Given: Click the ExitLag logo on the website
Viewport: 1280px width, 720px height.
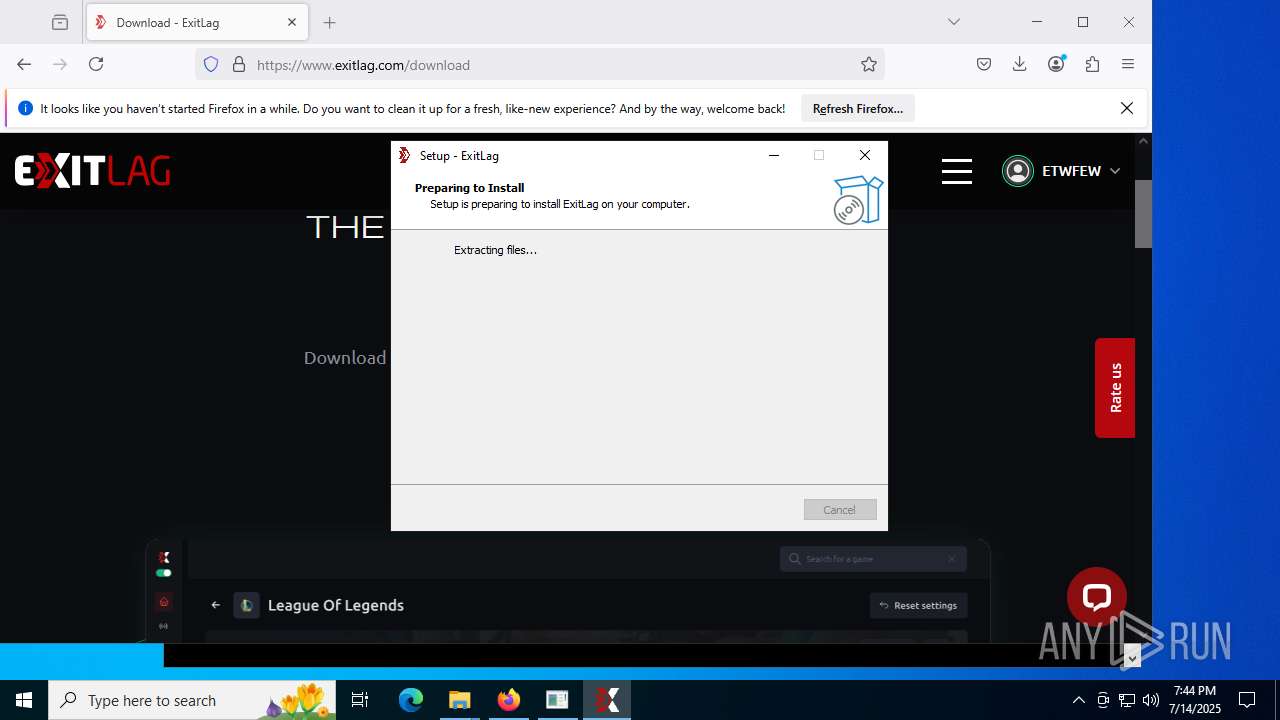Looking at the screenshot, I should coord(92,171).
